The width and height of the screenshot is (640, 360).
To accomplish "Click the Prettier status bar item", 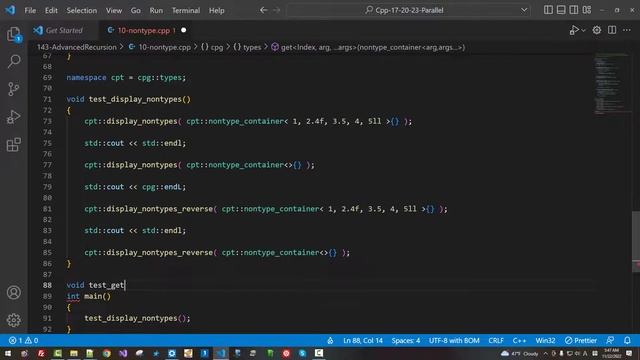I will point(581,340).
